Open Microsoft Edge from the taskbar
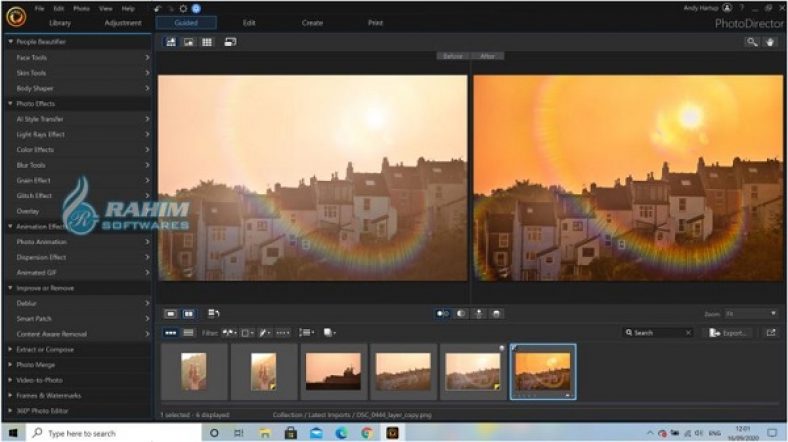Screen dimensions: 788x442 (341, 432)
